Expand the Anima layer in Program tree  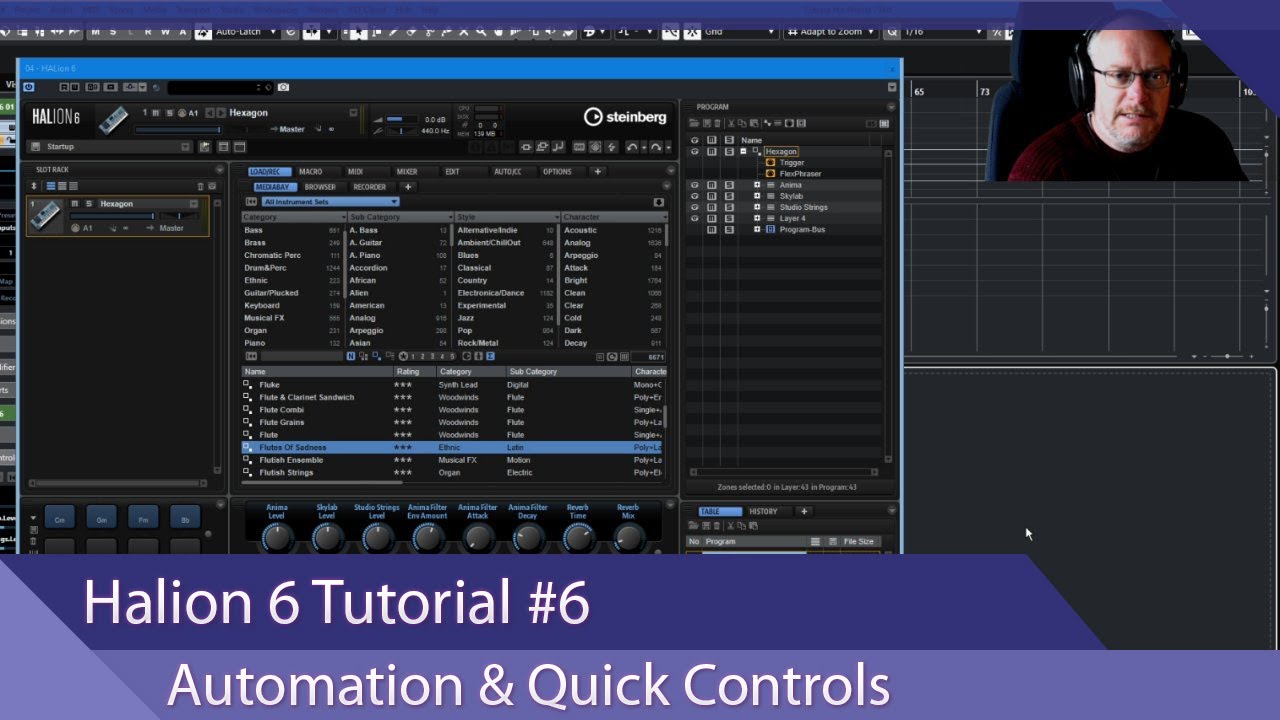(x=757, y=185)
